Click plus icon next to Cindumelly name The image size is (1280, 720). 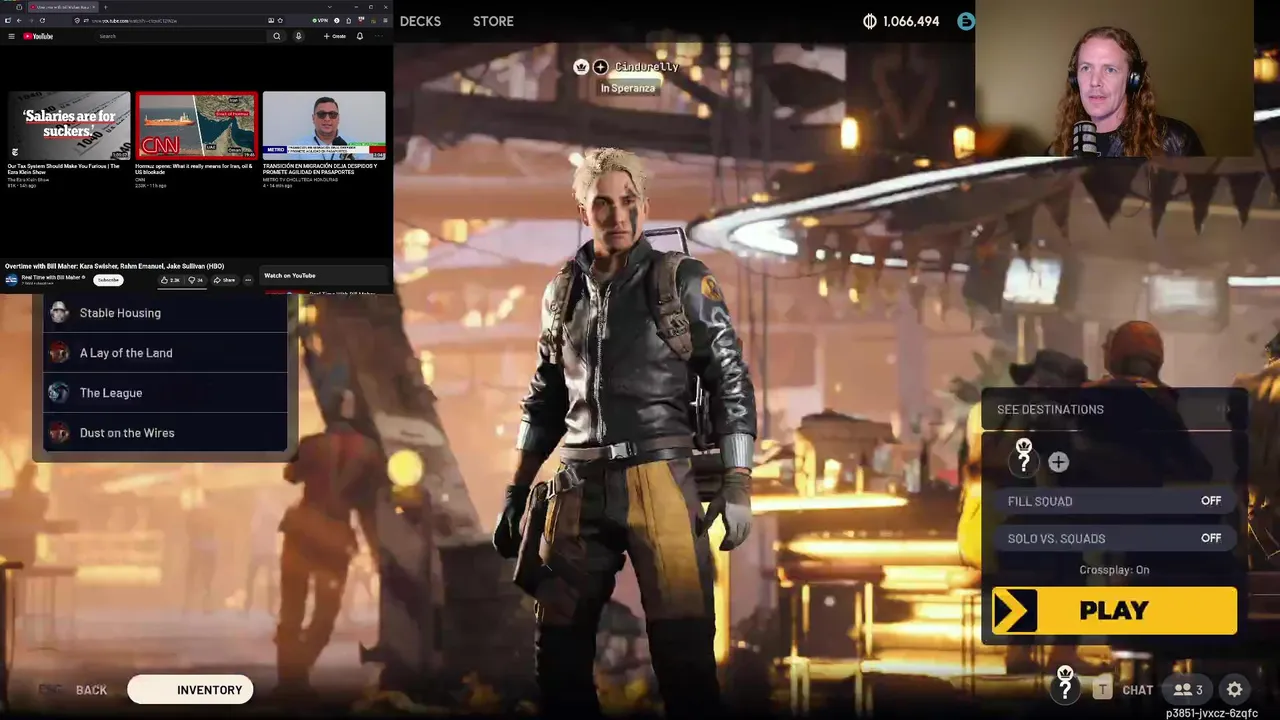click(600, 67)
